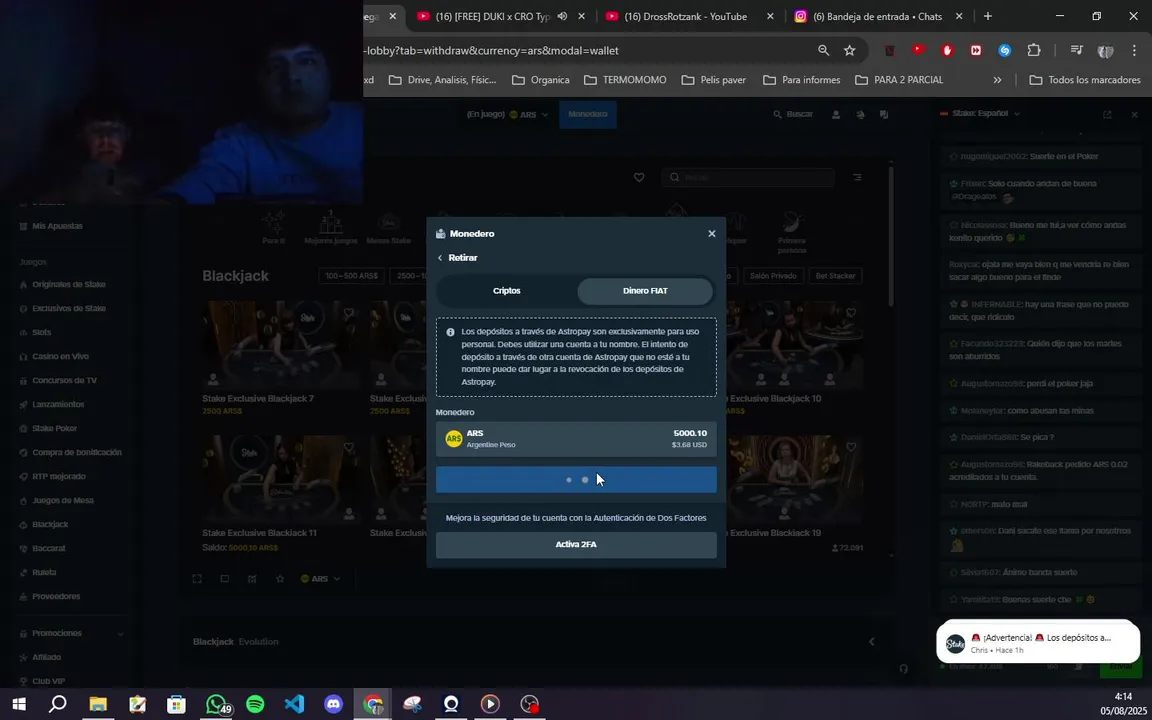Open a new browser tab
Image resolution: width=1152 pixels, height=720 pixels.
[x=987, y=16]
